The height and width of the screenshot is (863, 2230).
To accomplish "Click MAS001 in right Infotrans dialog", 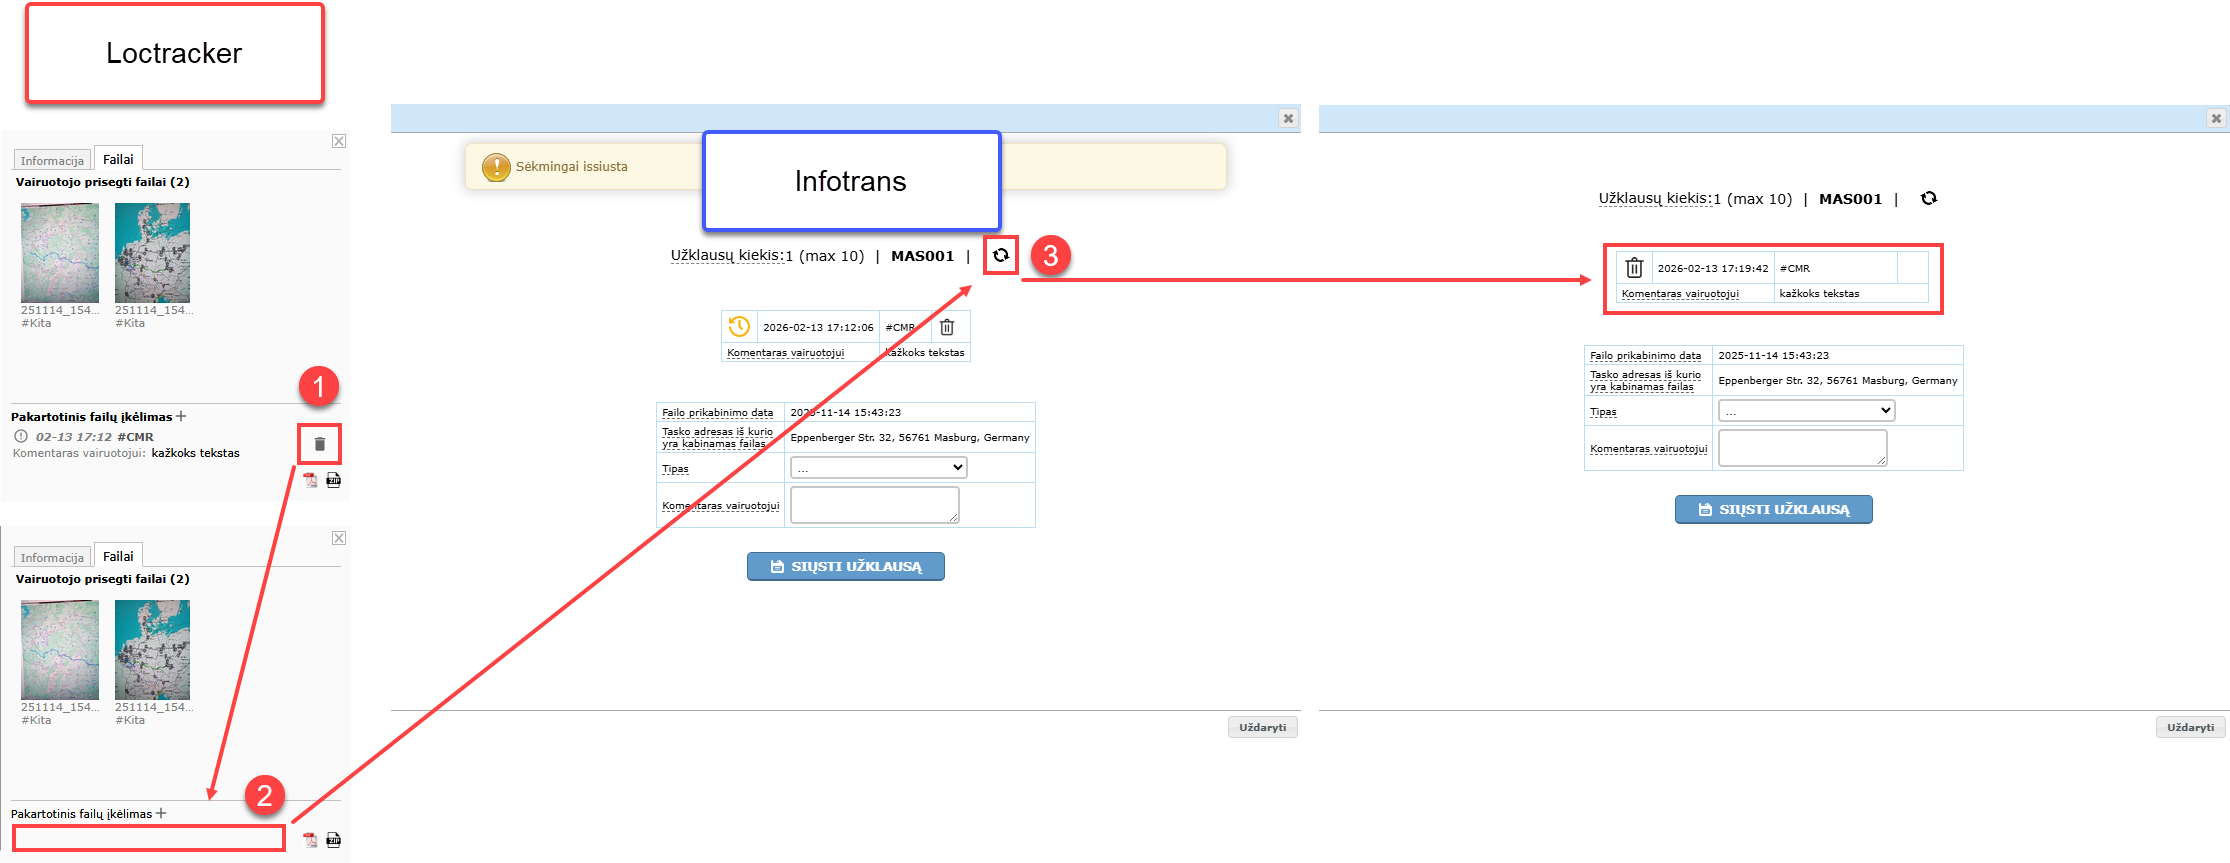I will click(x=1850, y=199).
